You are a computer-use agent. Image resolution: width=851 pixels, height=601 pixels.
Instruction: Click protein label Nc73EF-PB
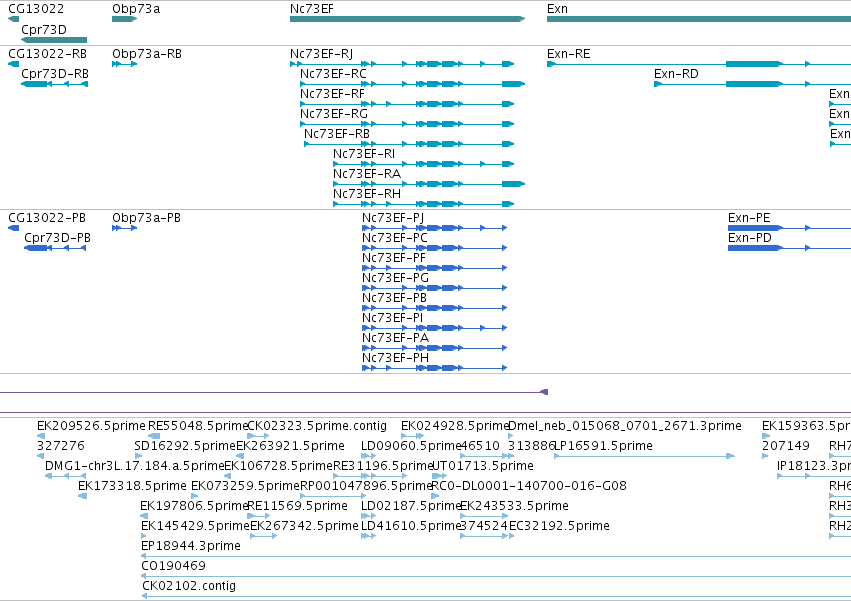click(394, 298)
